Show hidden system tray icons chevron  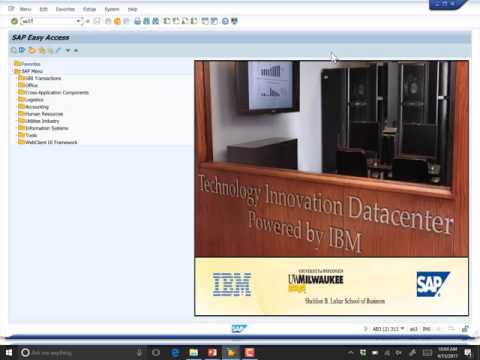pyautogui.click(x=351, y=352)
